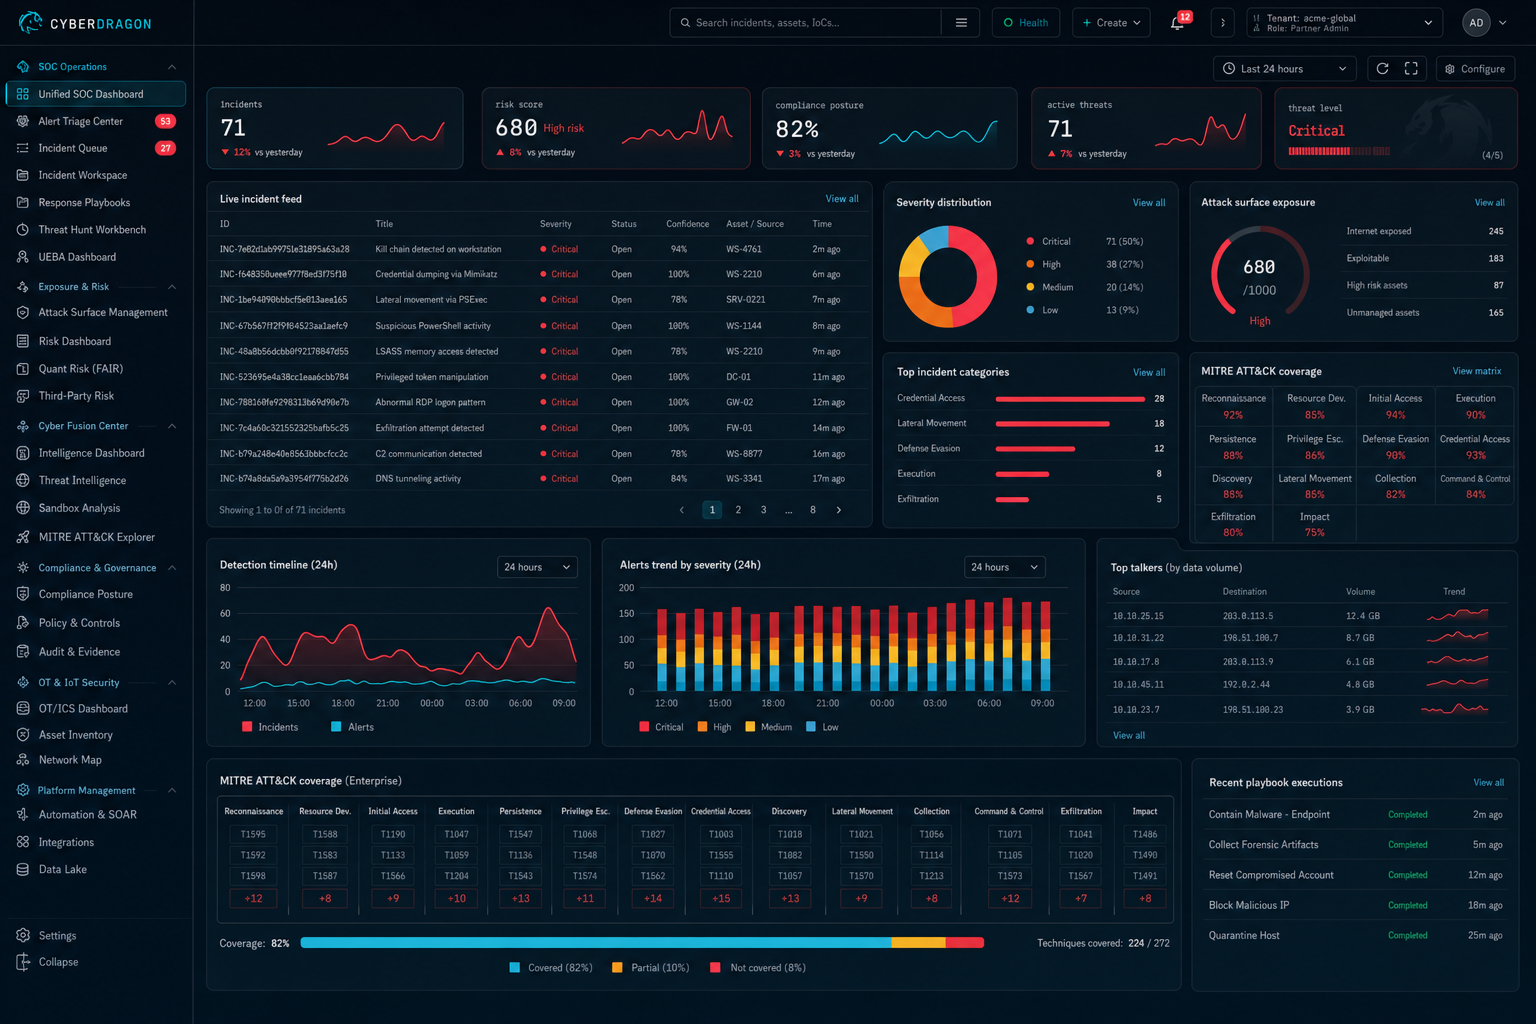Click the Risk Dashboard icon

point(23,341)
